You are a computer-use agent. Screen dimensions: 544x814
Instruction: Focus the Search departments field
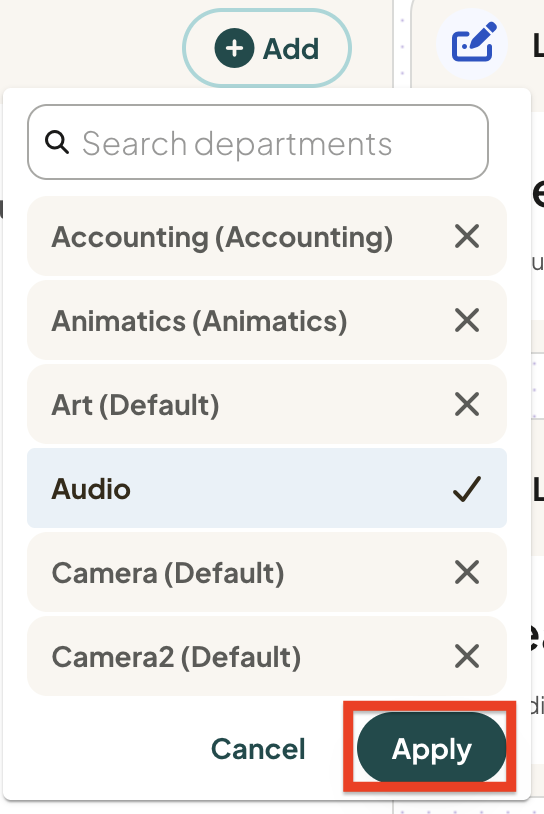point(258,142)
